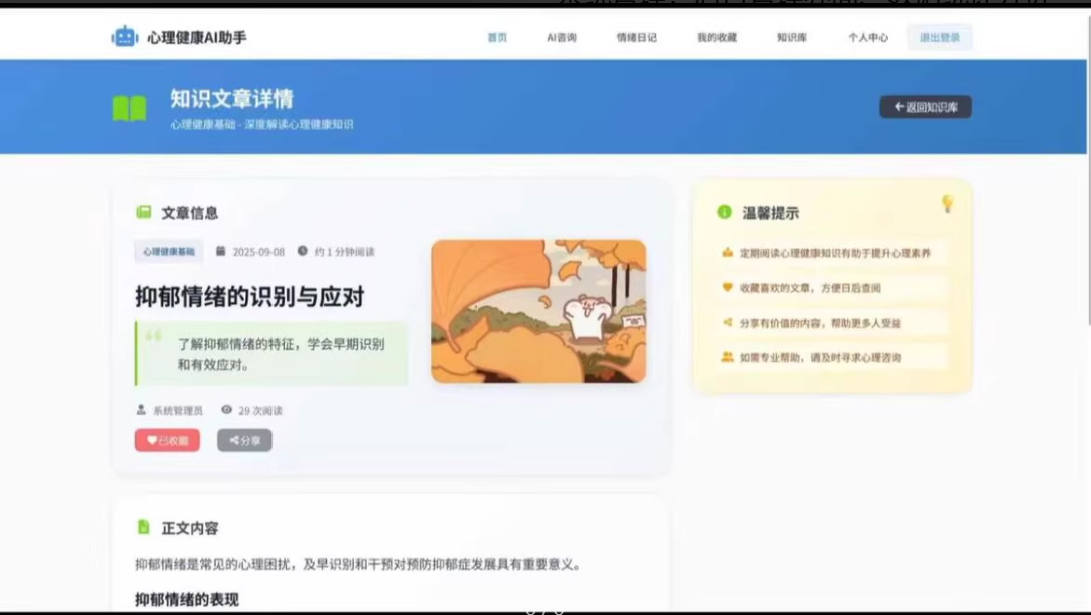
Task: Click the subtitle 心理健康基础 - 深度解读心理健康知识
Action: tap(262, 125)
